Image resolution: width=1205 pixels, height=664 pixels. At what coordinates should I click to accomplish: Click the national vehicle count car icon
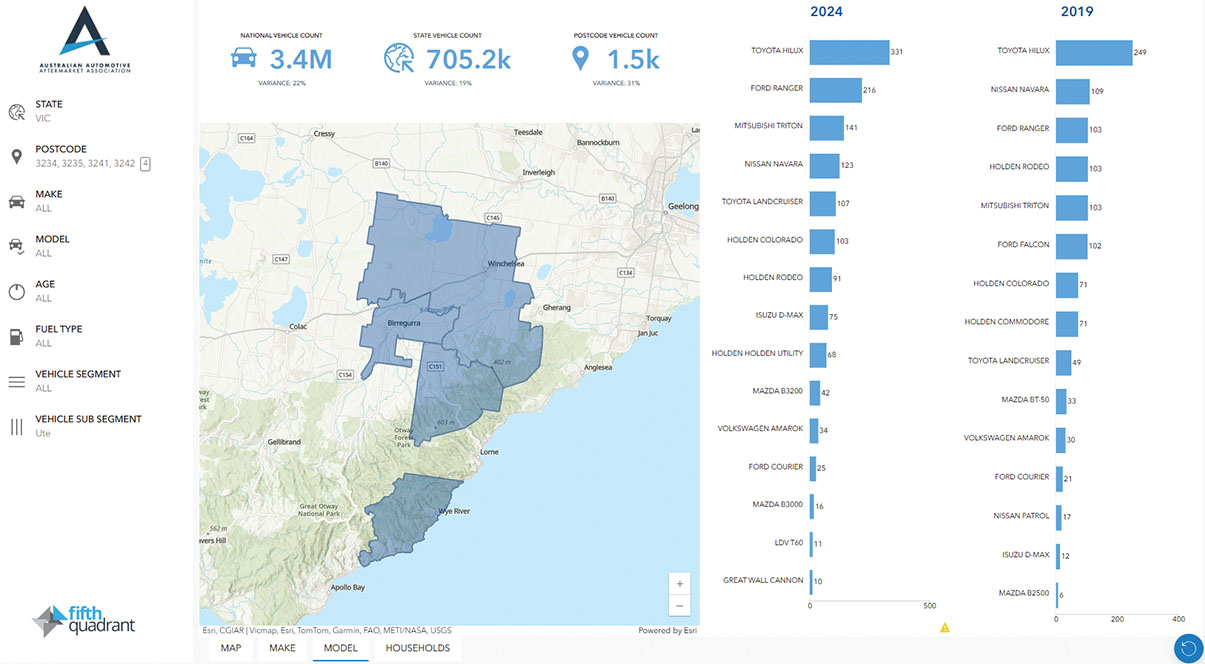[x=243, y=58]
